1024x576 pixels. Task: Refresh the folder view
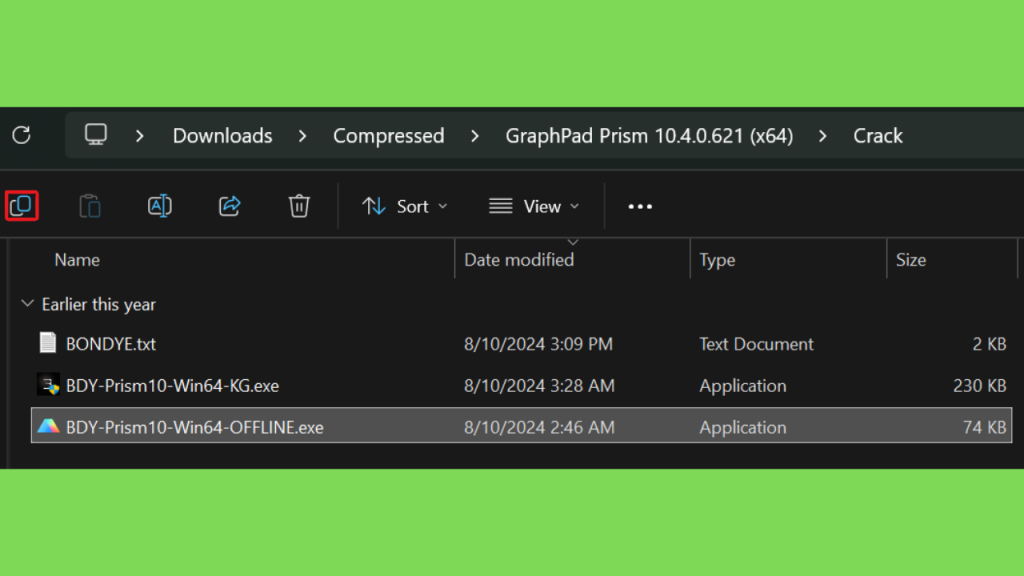22,135
